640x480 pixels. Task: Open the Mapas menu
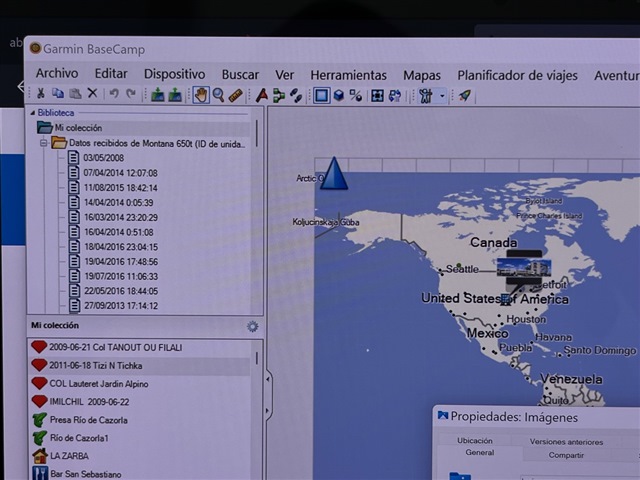422,76
